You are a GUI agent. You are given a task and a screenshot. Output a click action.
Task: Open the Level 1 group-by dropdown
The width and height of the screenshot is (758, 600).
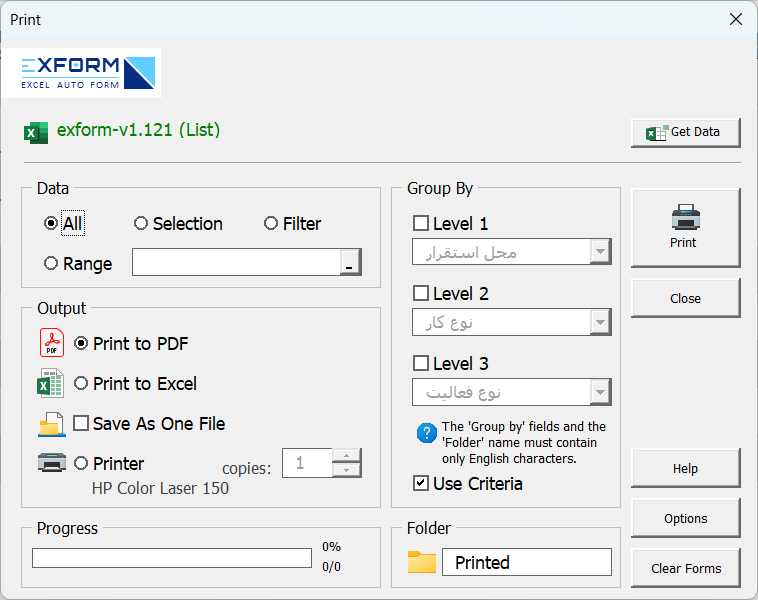tap(600, 251)
